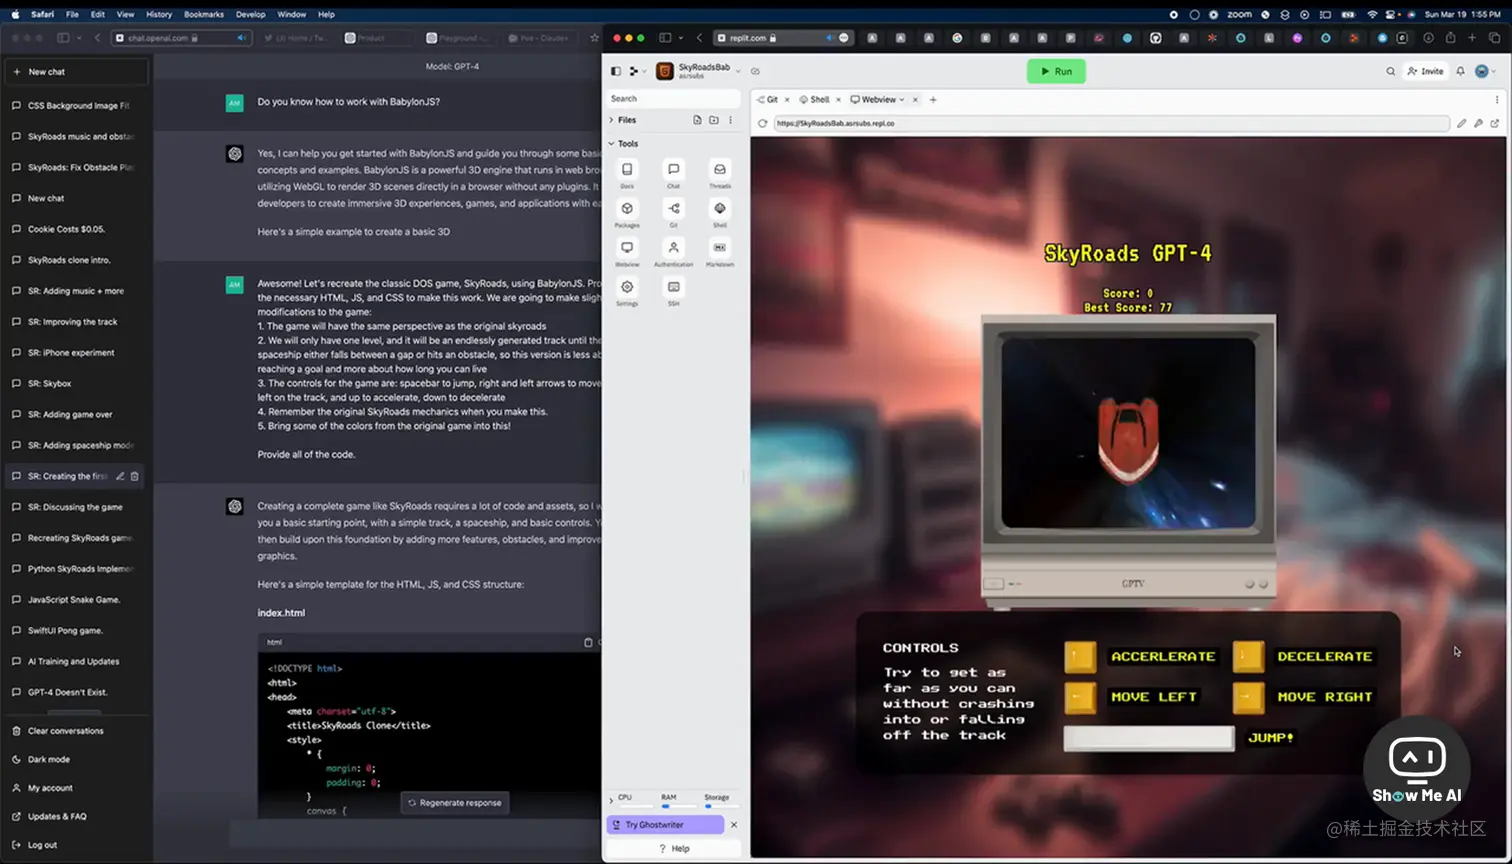The height and width of the screenshot is (864, 1512).
Task: Dismiss the Try Ghostwriter banner
Action: [x=734, y=825]
